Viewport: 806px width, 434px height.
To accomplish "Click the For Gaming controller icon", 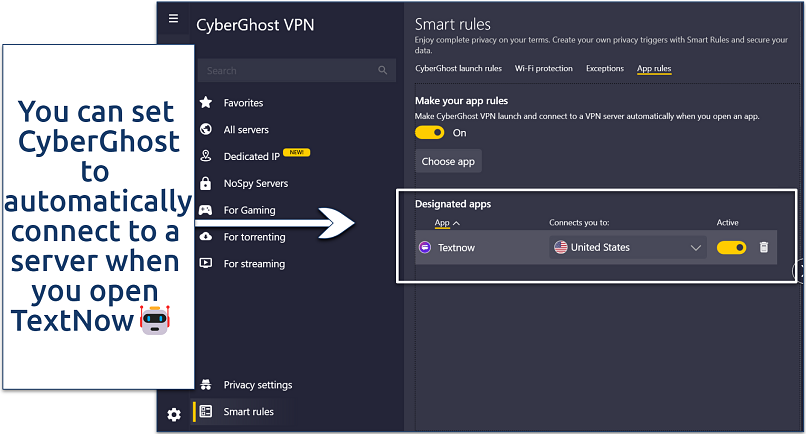I will (206, 210).
